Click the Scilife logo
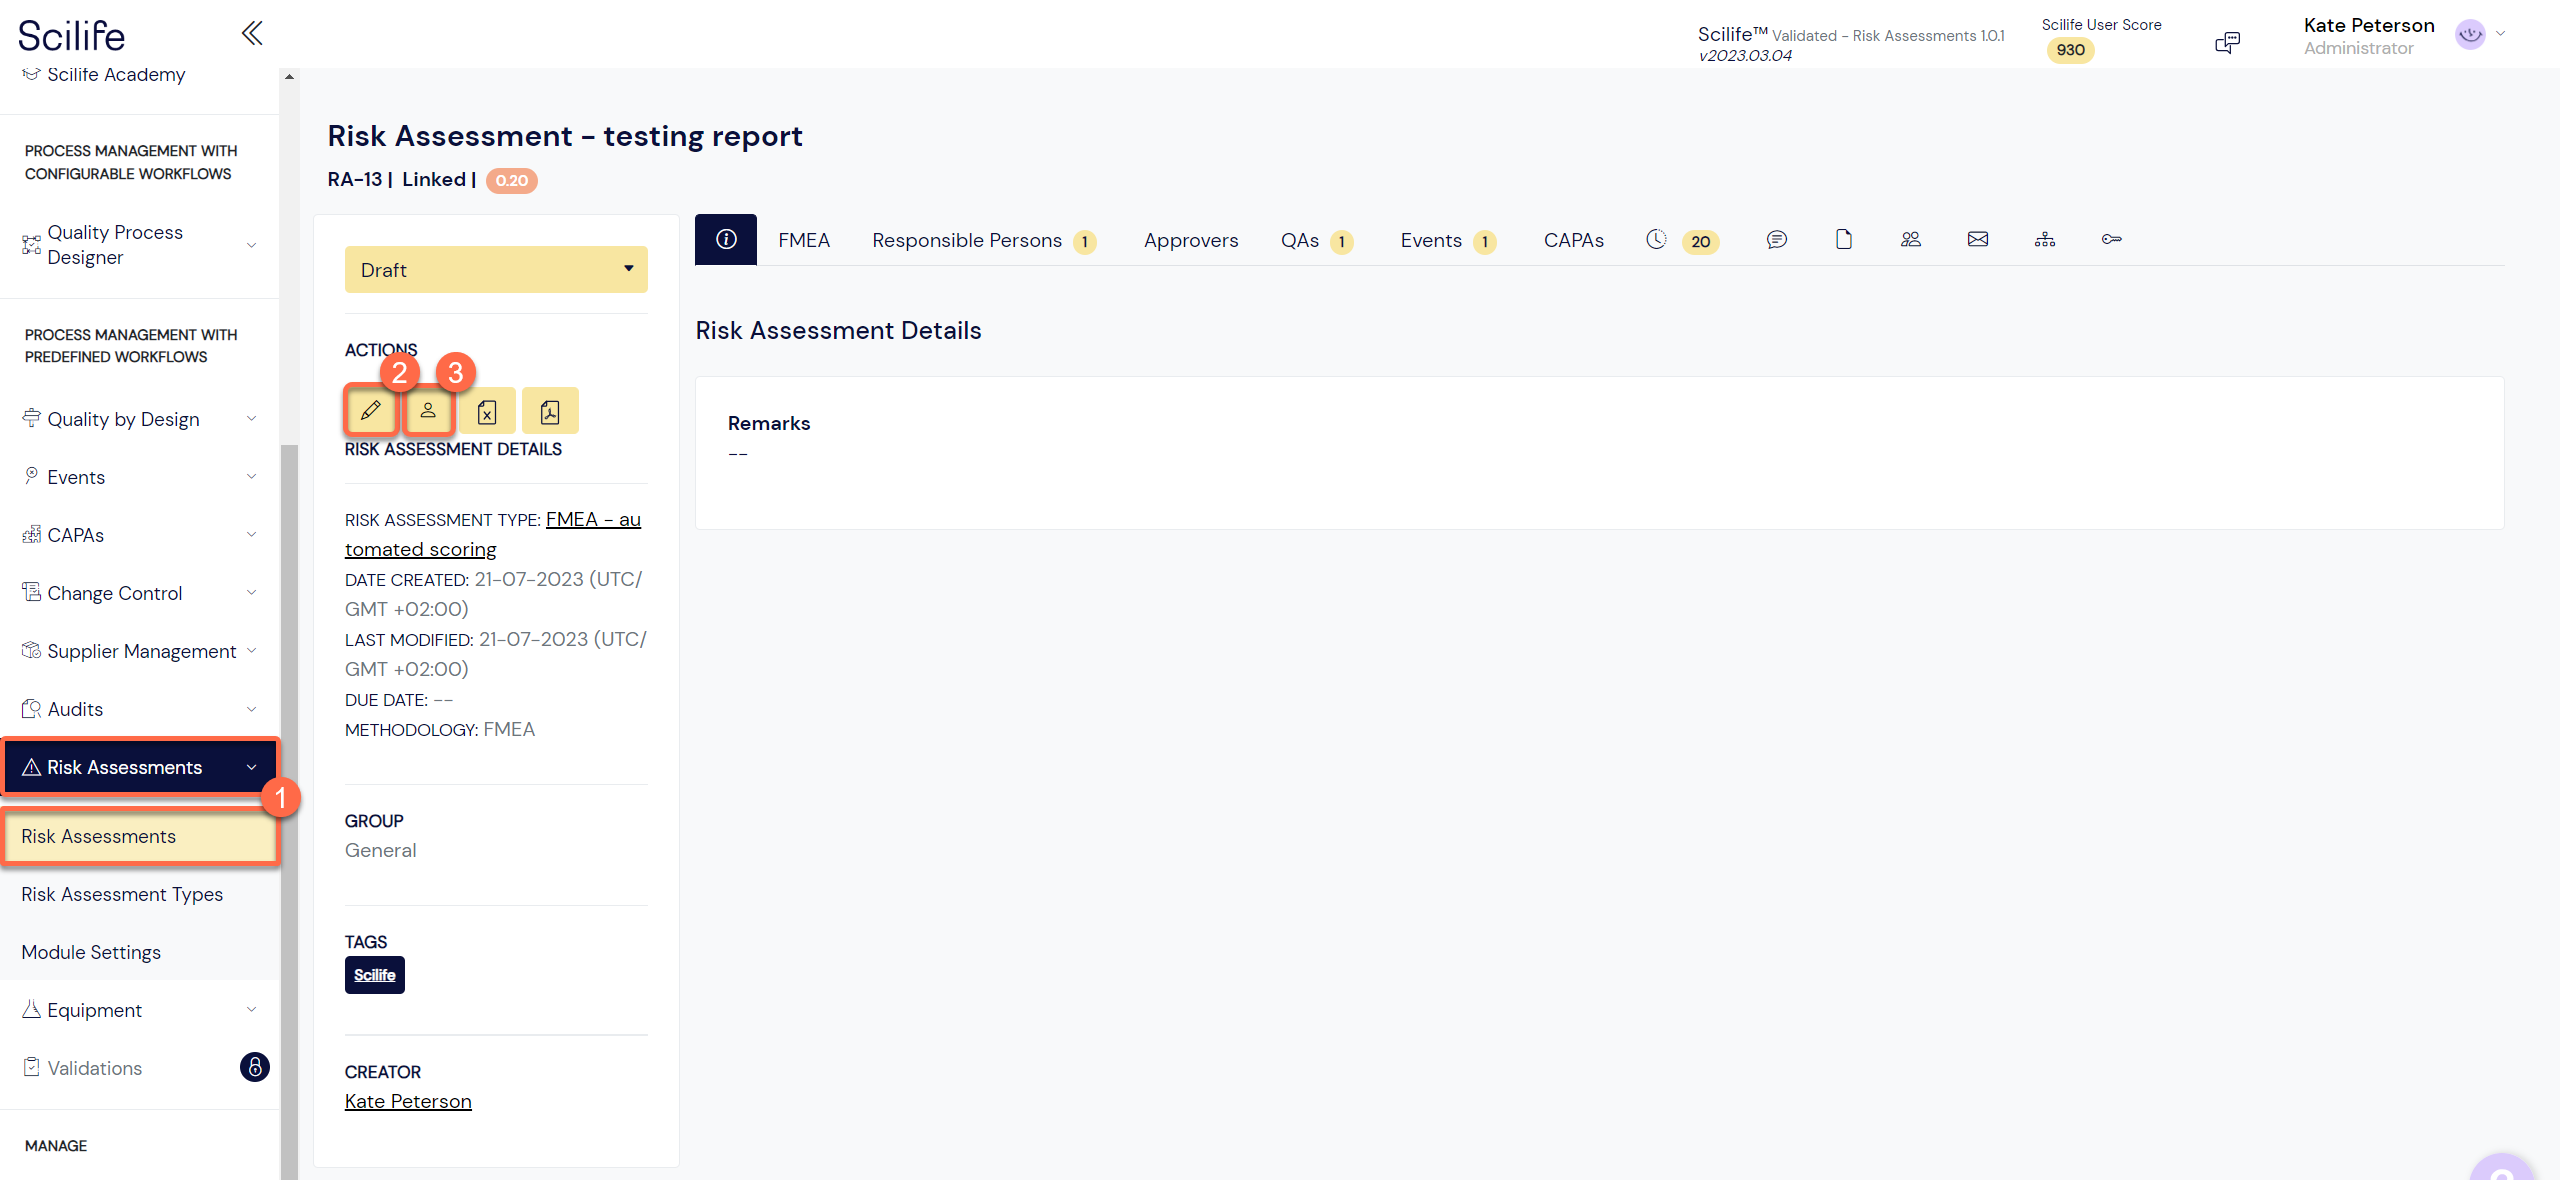Viewport: 2560px width, 1180px height. pyautogui.click(x=72, y=36)
